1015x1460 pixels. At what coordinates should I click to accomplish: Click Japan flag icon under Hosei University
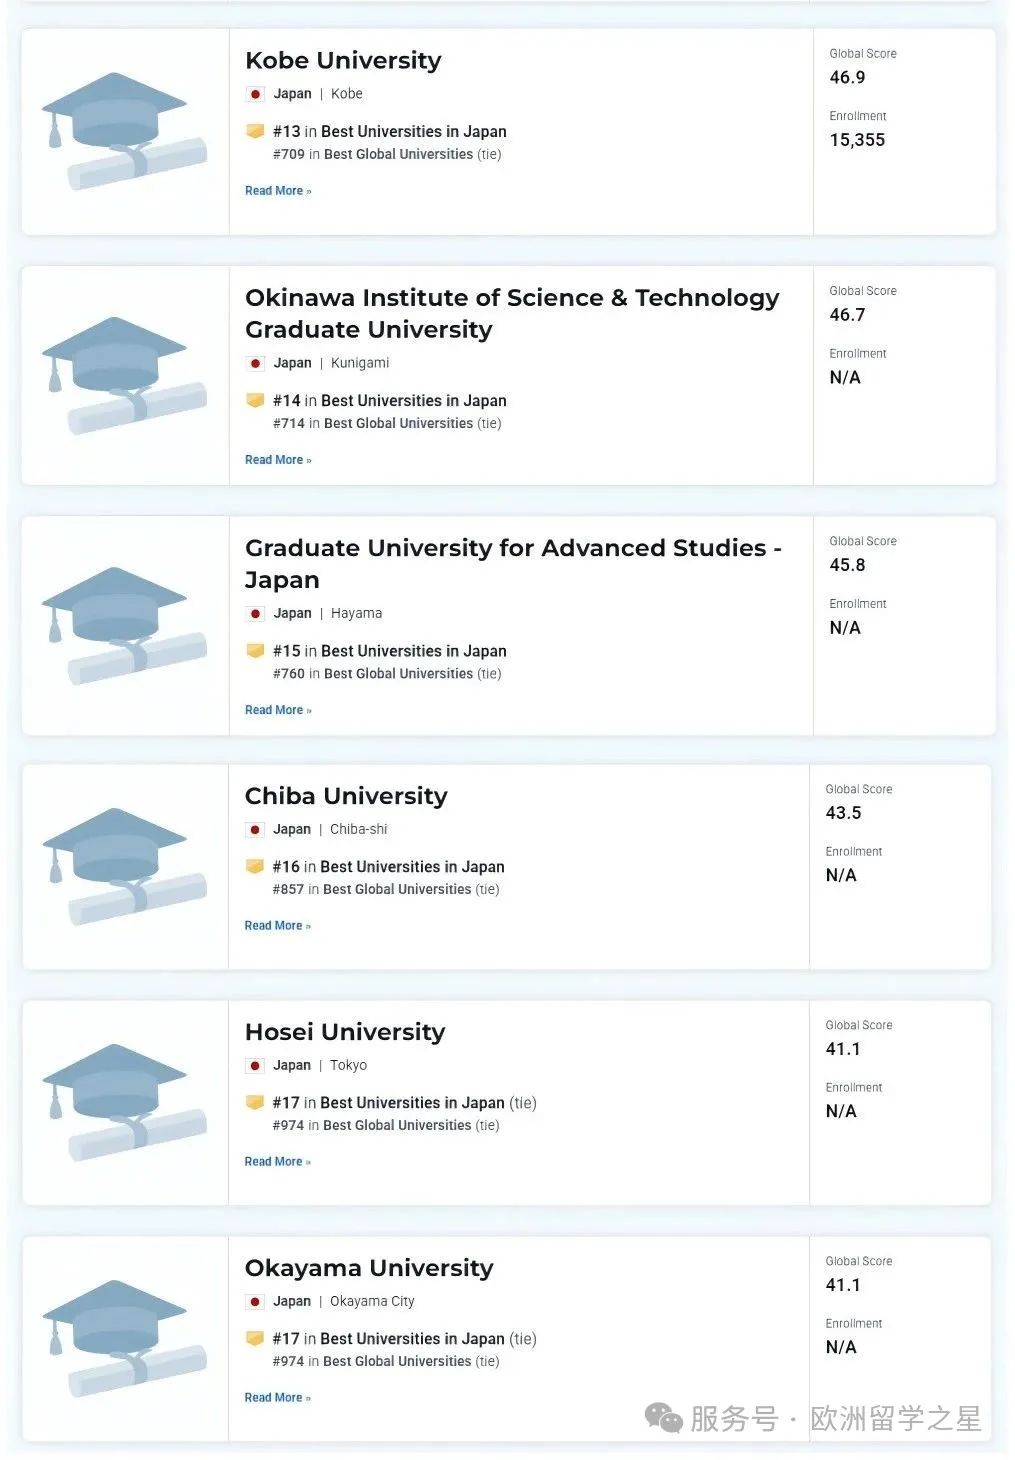(255, 1066)
